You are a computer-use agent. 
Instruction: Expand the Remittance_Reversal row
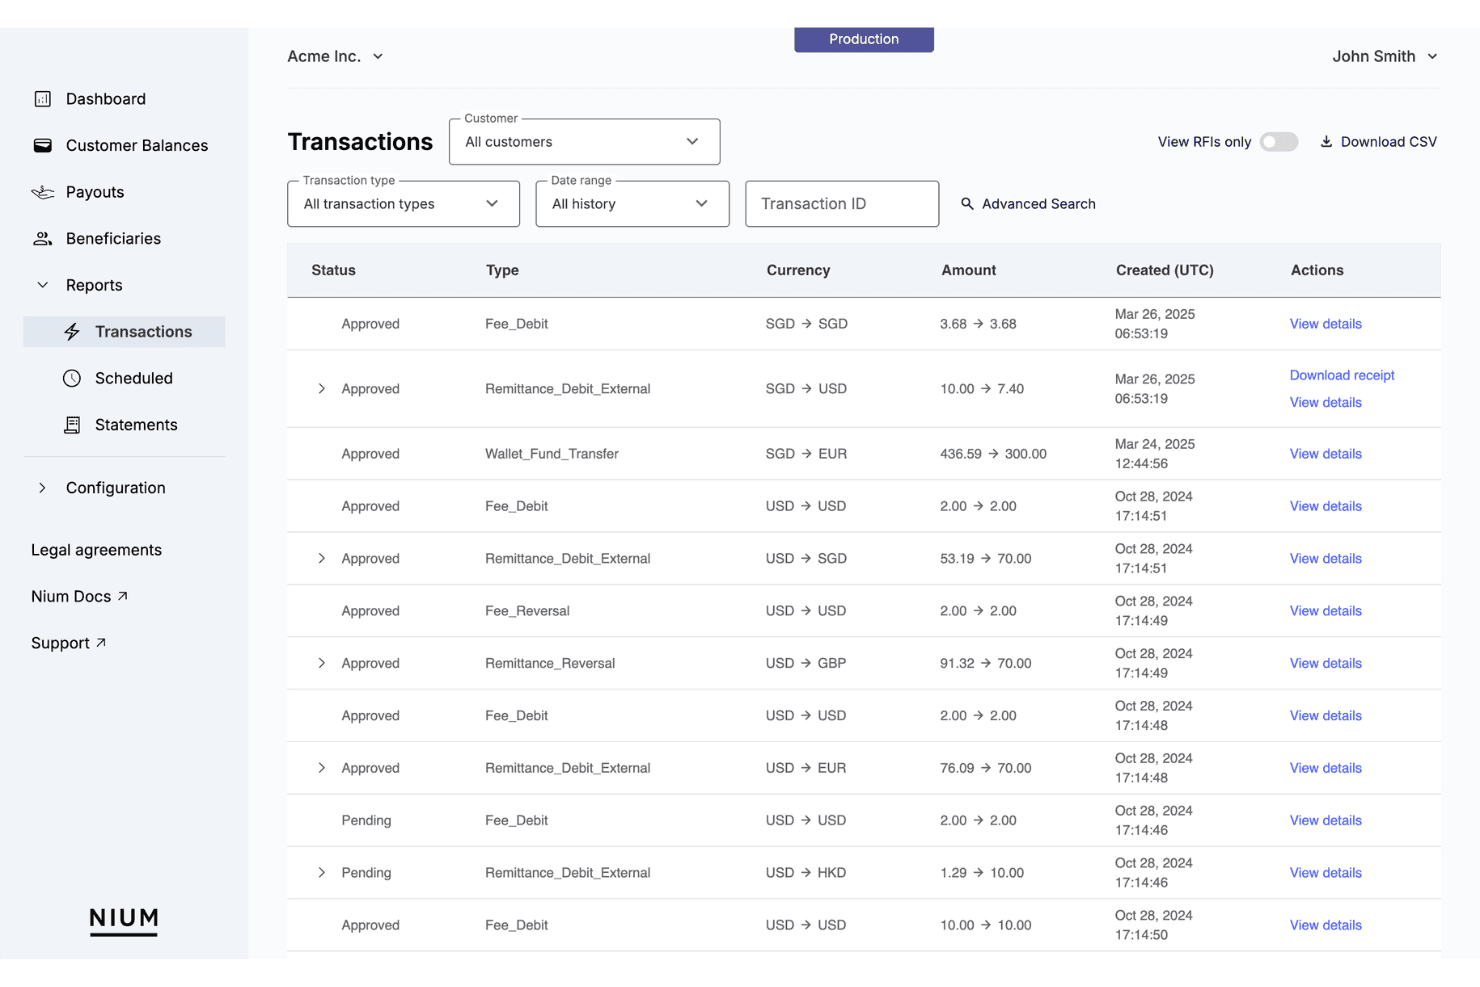(321, 663)
